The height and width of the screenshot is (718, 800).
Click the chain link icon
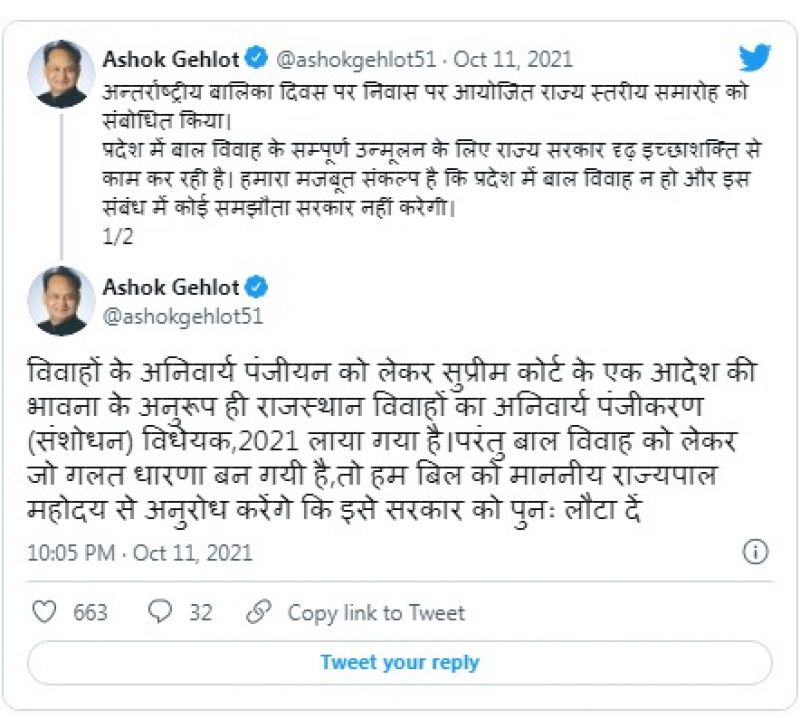(259, 611)
